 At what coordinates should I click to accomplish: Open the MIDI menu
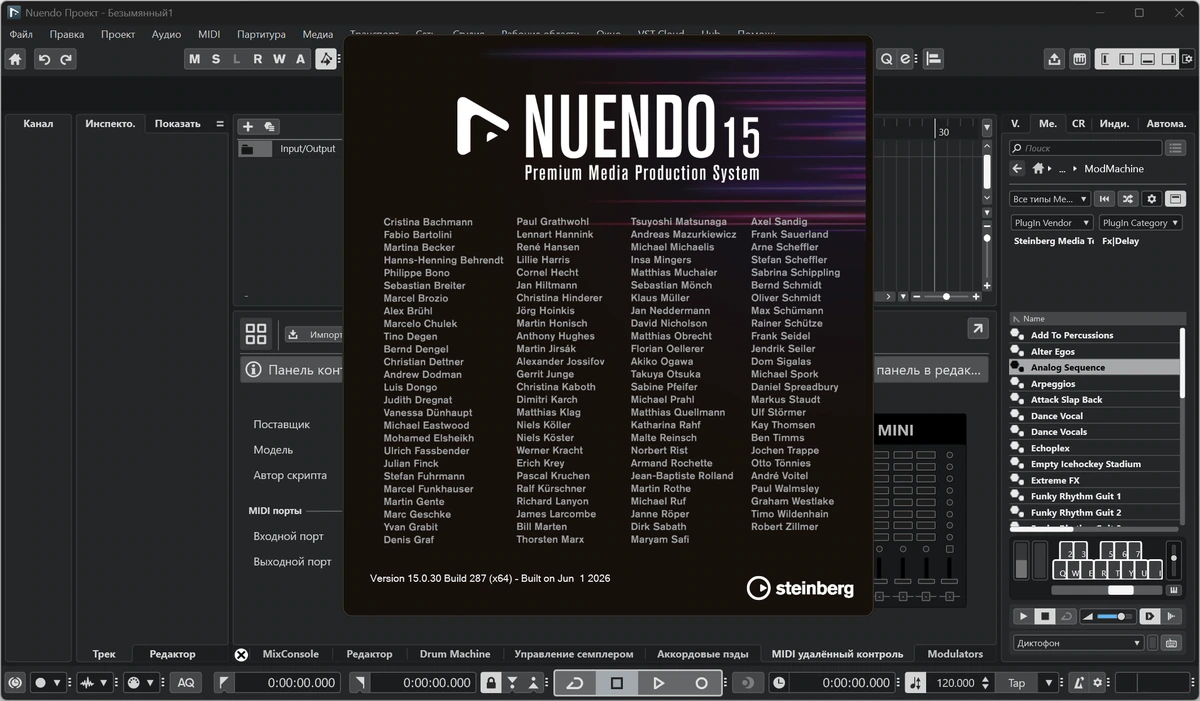tap(209, 34)
